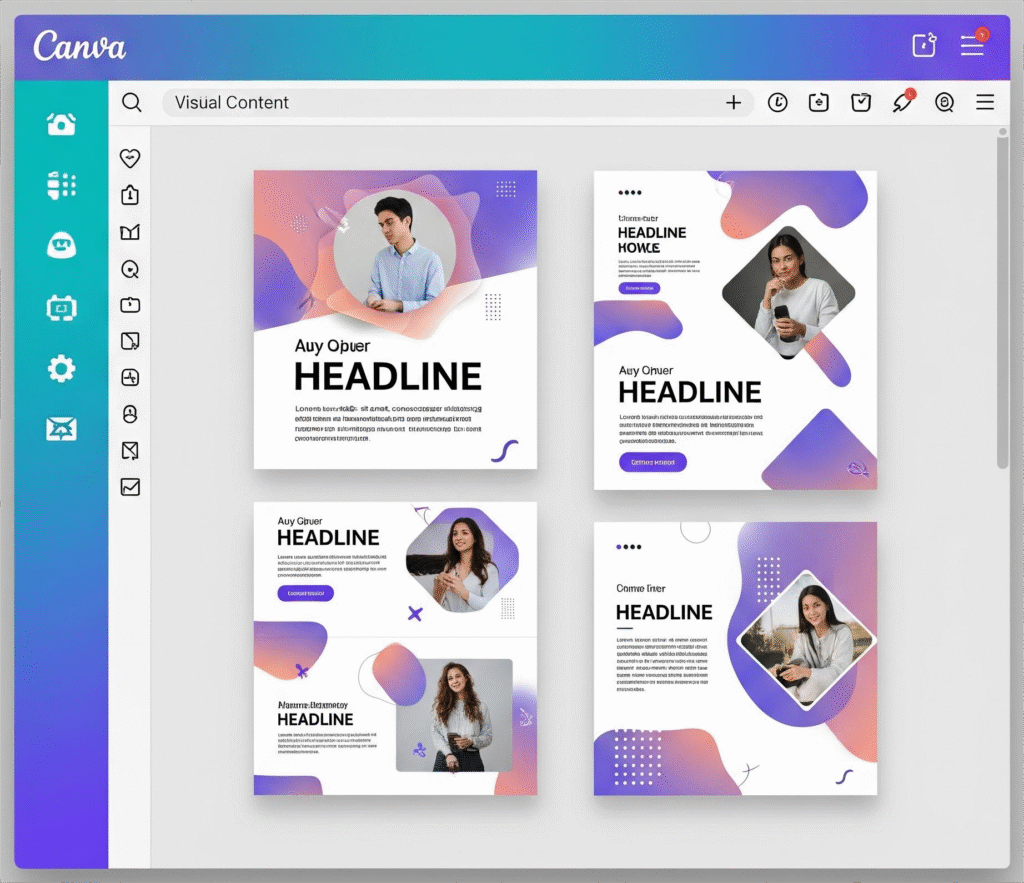The width and height of the screenshot is (1024, 883).
Task: Go to home via house sidebar icon
Action: [61, 123]
